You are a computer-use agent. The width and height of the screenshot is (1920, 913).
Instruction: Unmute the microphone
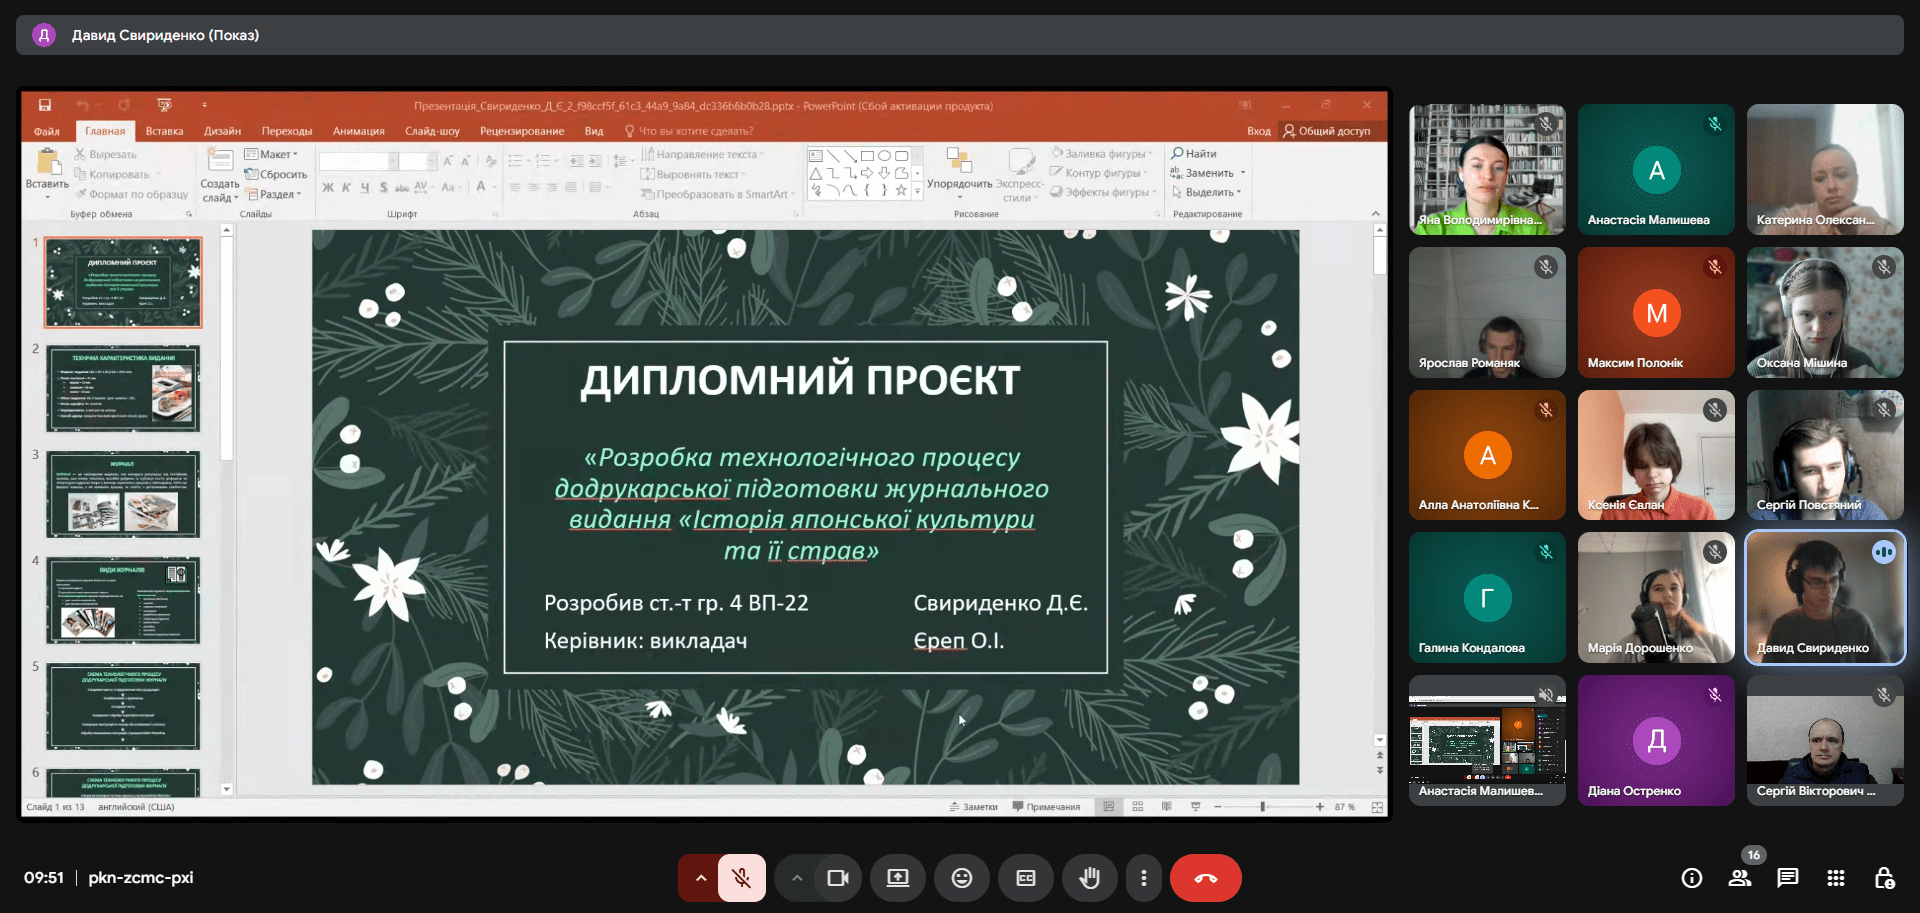(x=741, y=878)
